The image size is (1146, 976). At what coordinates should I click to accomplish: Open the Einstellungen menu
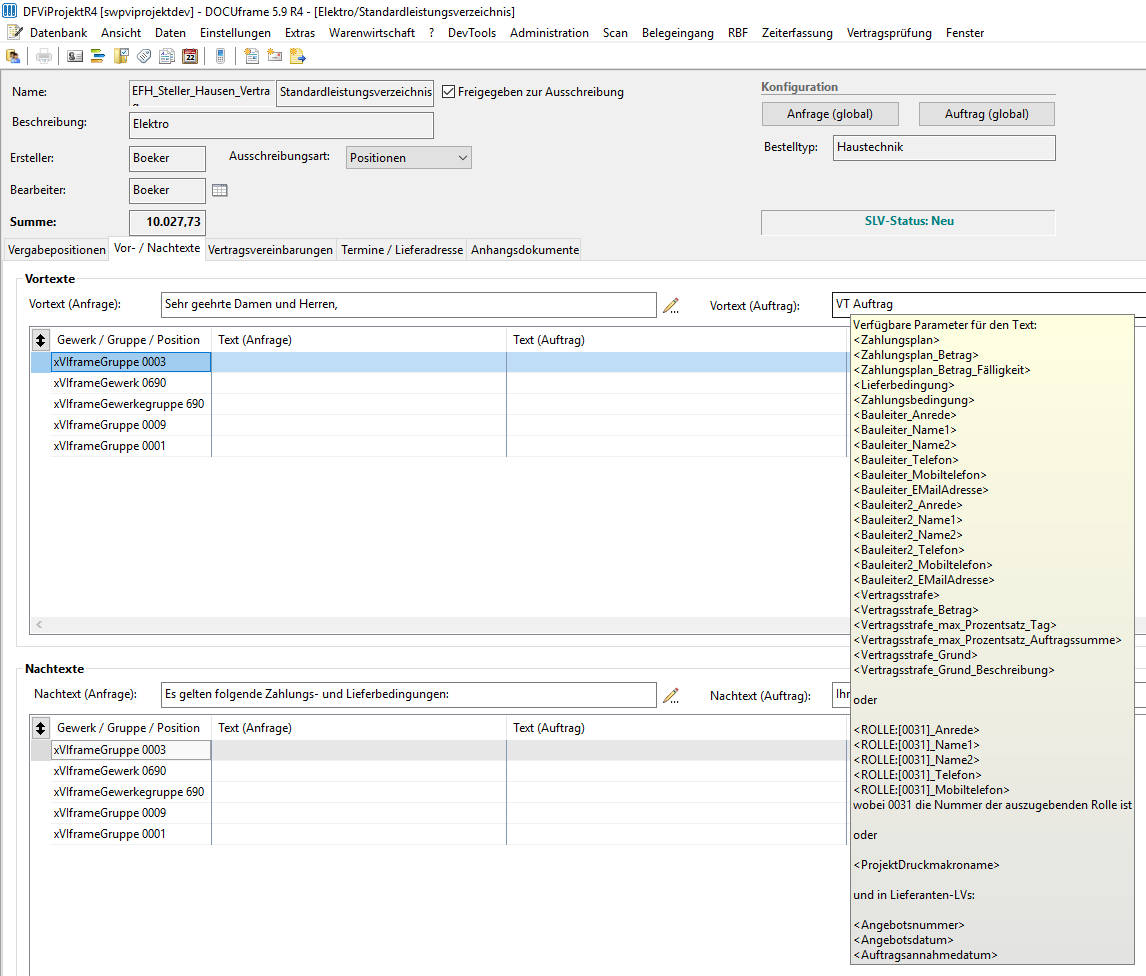tap(235, 33)
